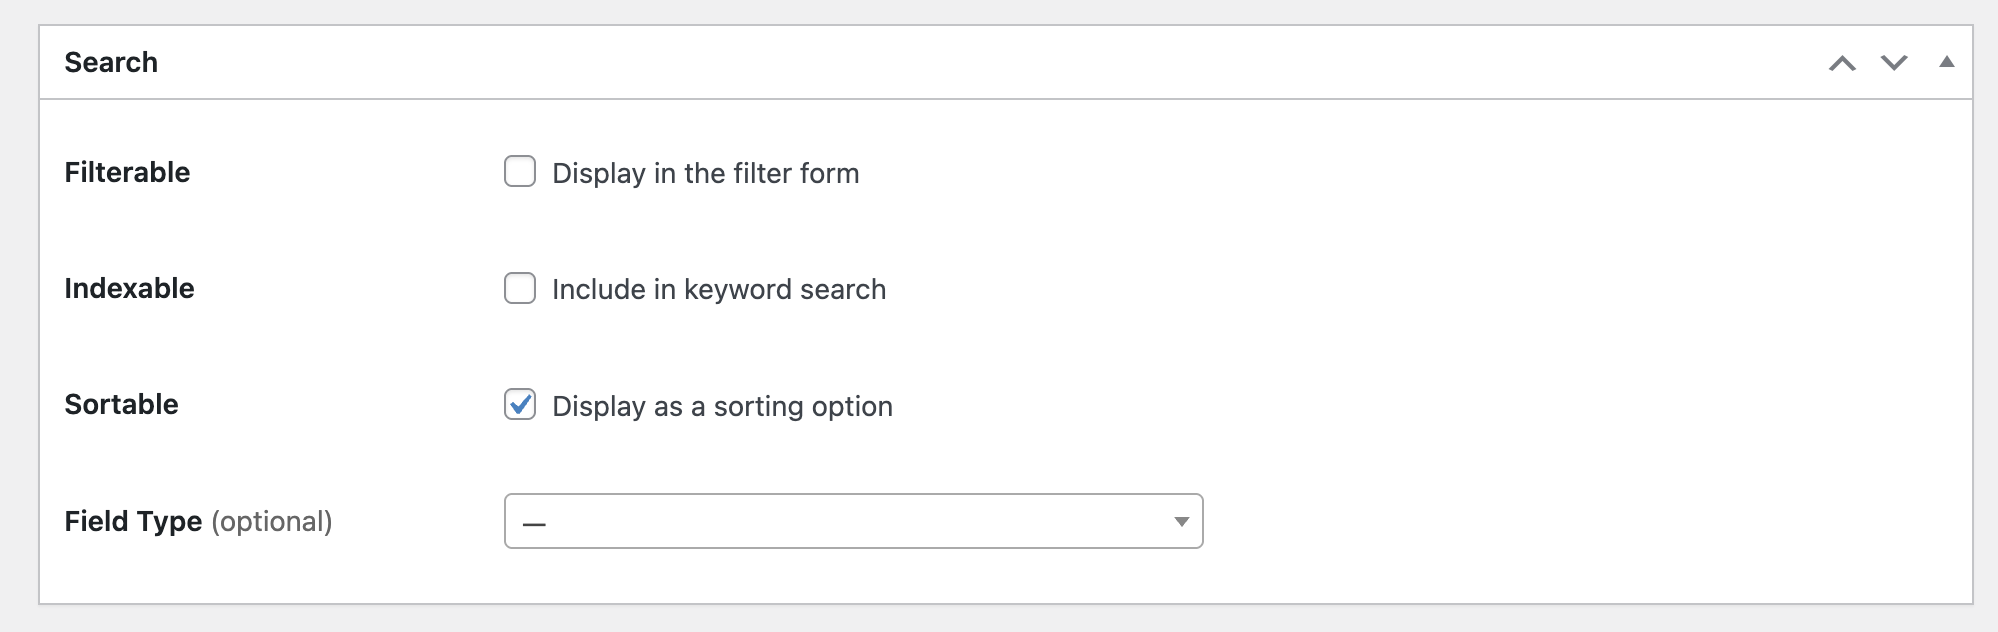
Task: Move the Search panel up
Action: 1842,63
